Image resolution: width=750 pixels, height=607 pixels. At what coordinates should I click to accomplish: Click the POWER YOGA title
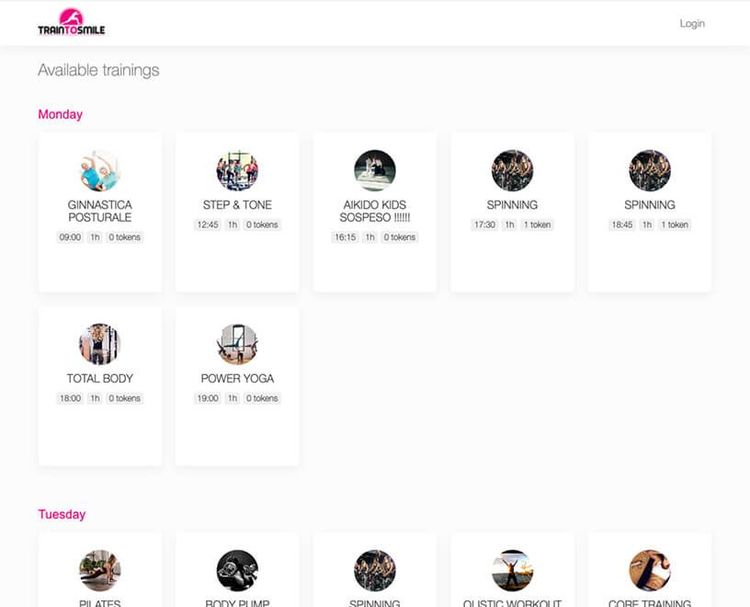[237, 378]
